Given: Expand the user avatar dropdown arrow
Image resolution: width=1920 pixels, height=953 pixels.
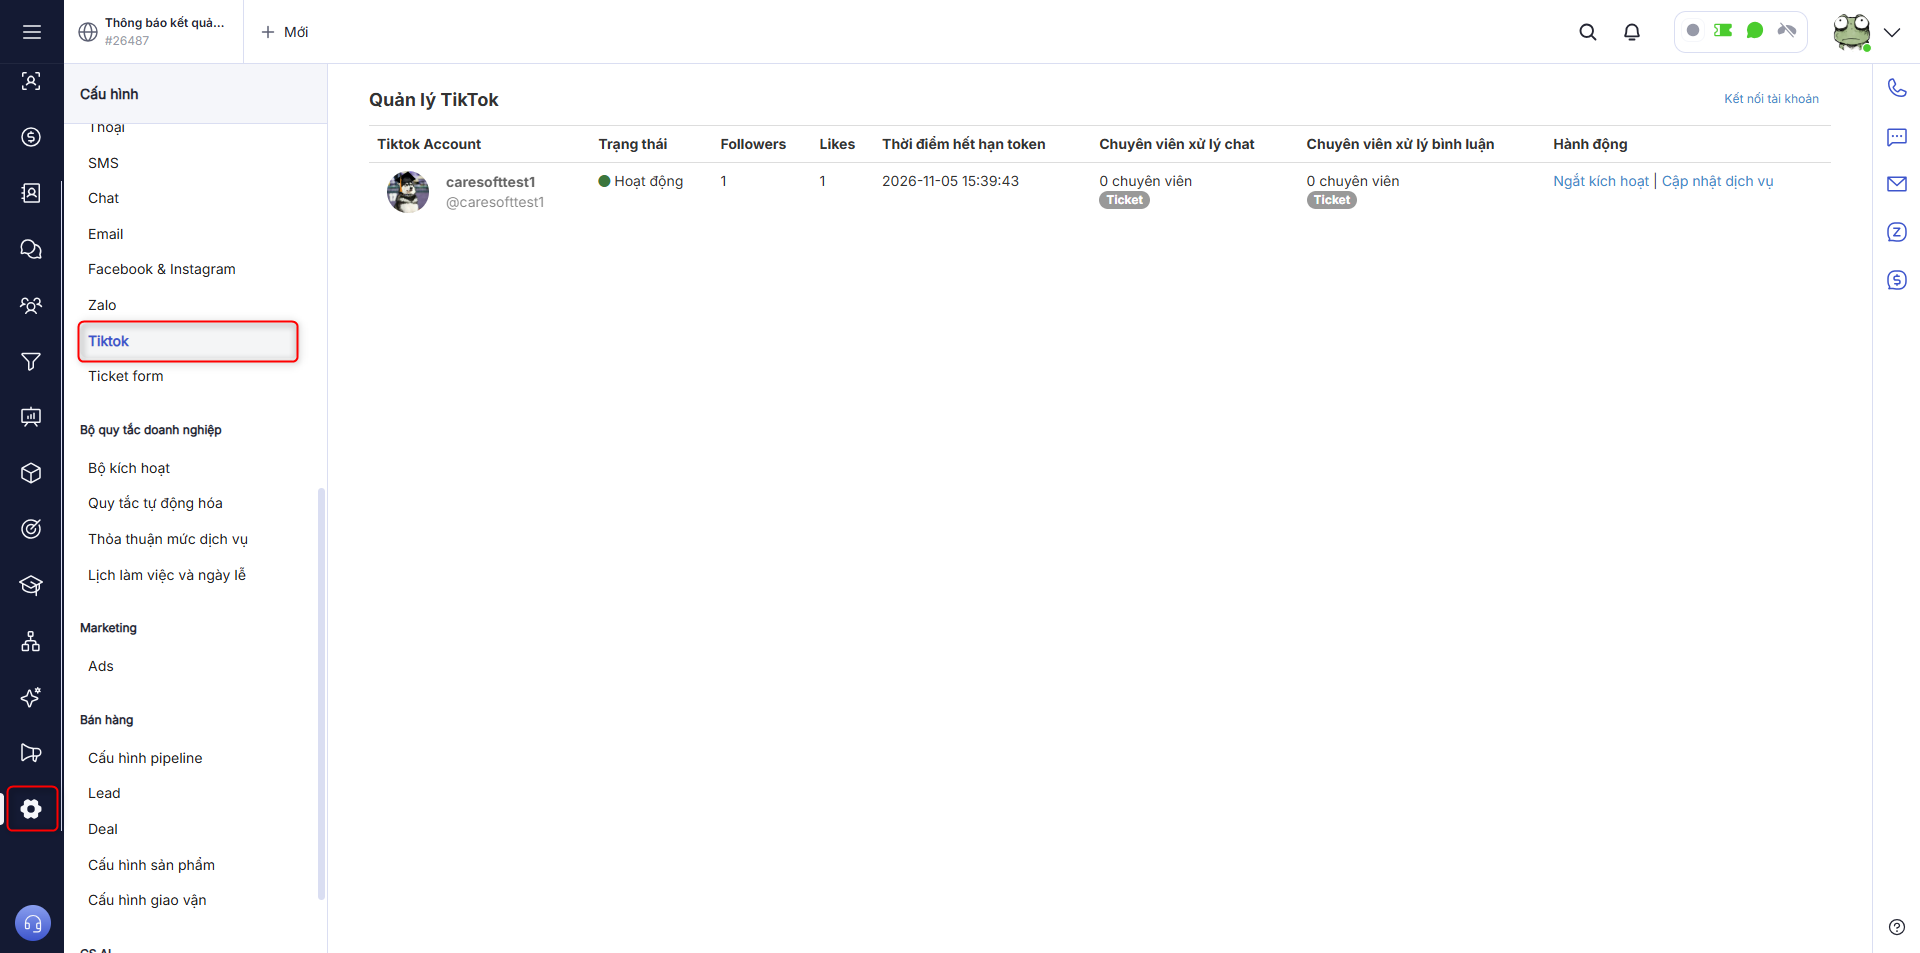Looking at the screenshot, I should pos(1891,32).
